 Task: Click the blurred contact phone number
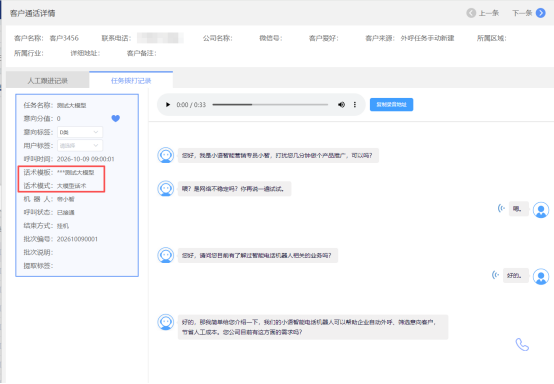160,38
